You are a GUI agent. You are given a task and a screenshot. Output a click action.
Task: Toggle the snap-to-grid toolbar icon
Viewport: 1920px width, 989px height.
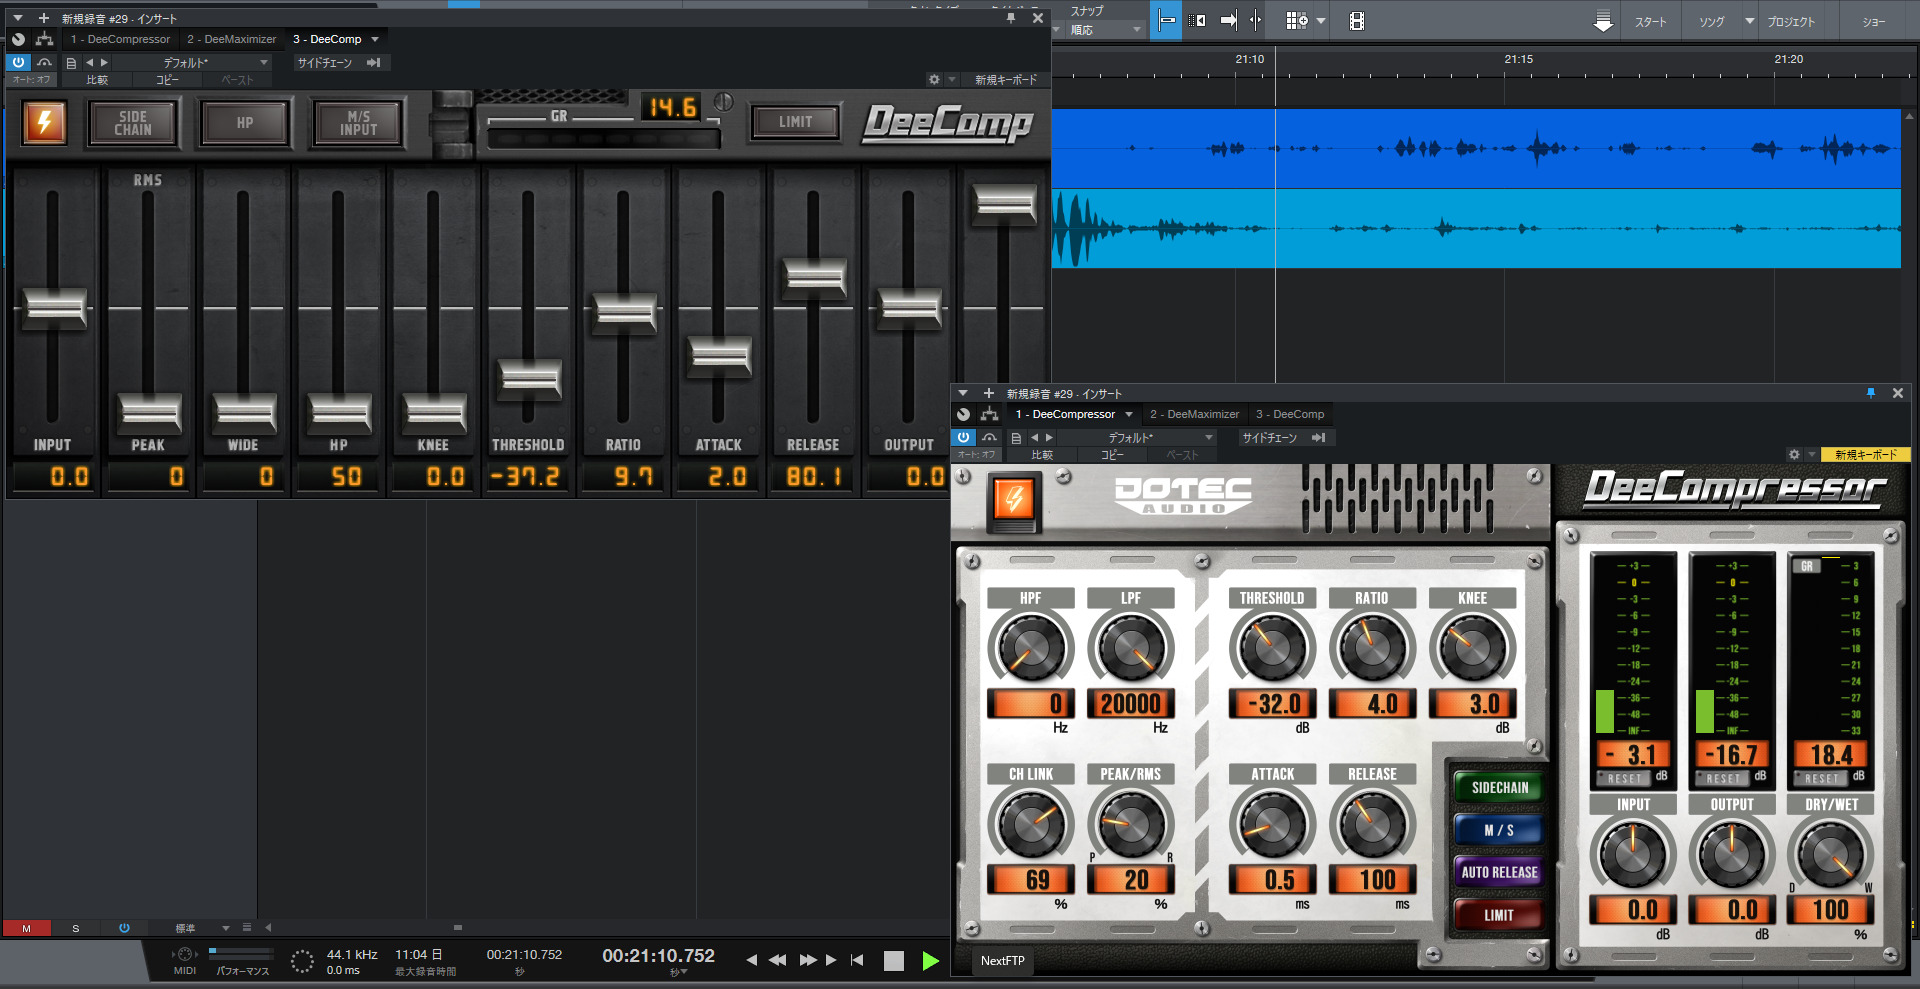[x=1166, y=20]
